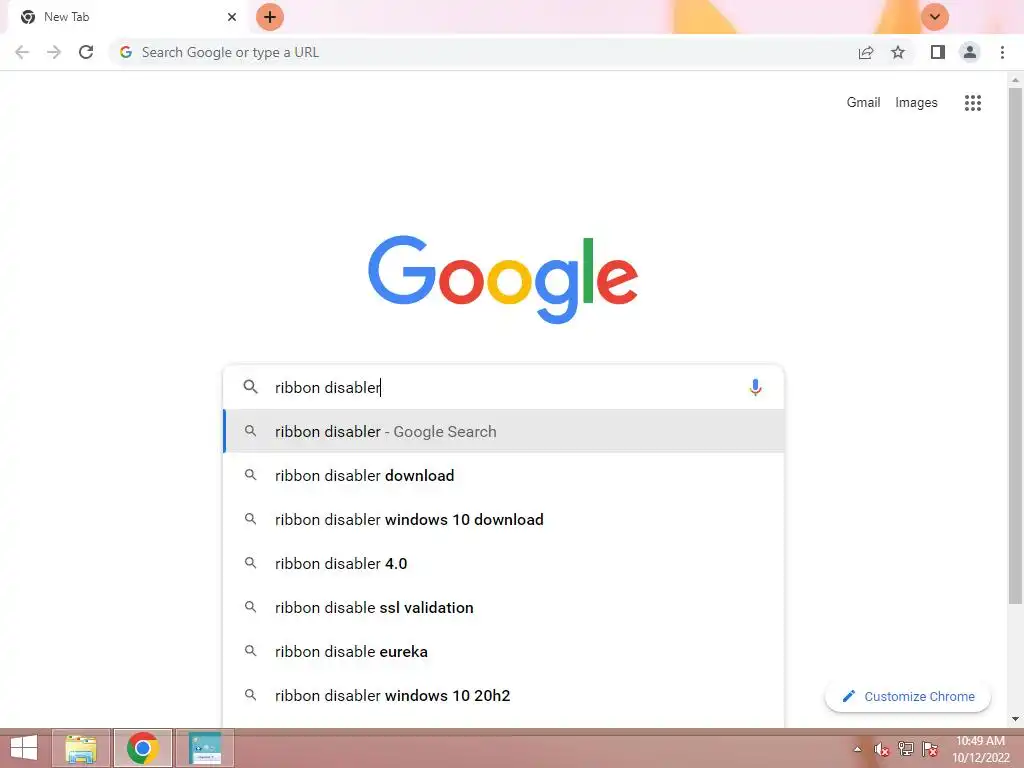Image resolution: width=1024 pixels, height=768 pixels.
Task: Open Gmail link
Action: point(863,103)
